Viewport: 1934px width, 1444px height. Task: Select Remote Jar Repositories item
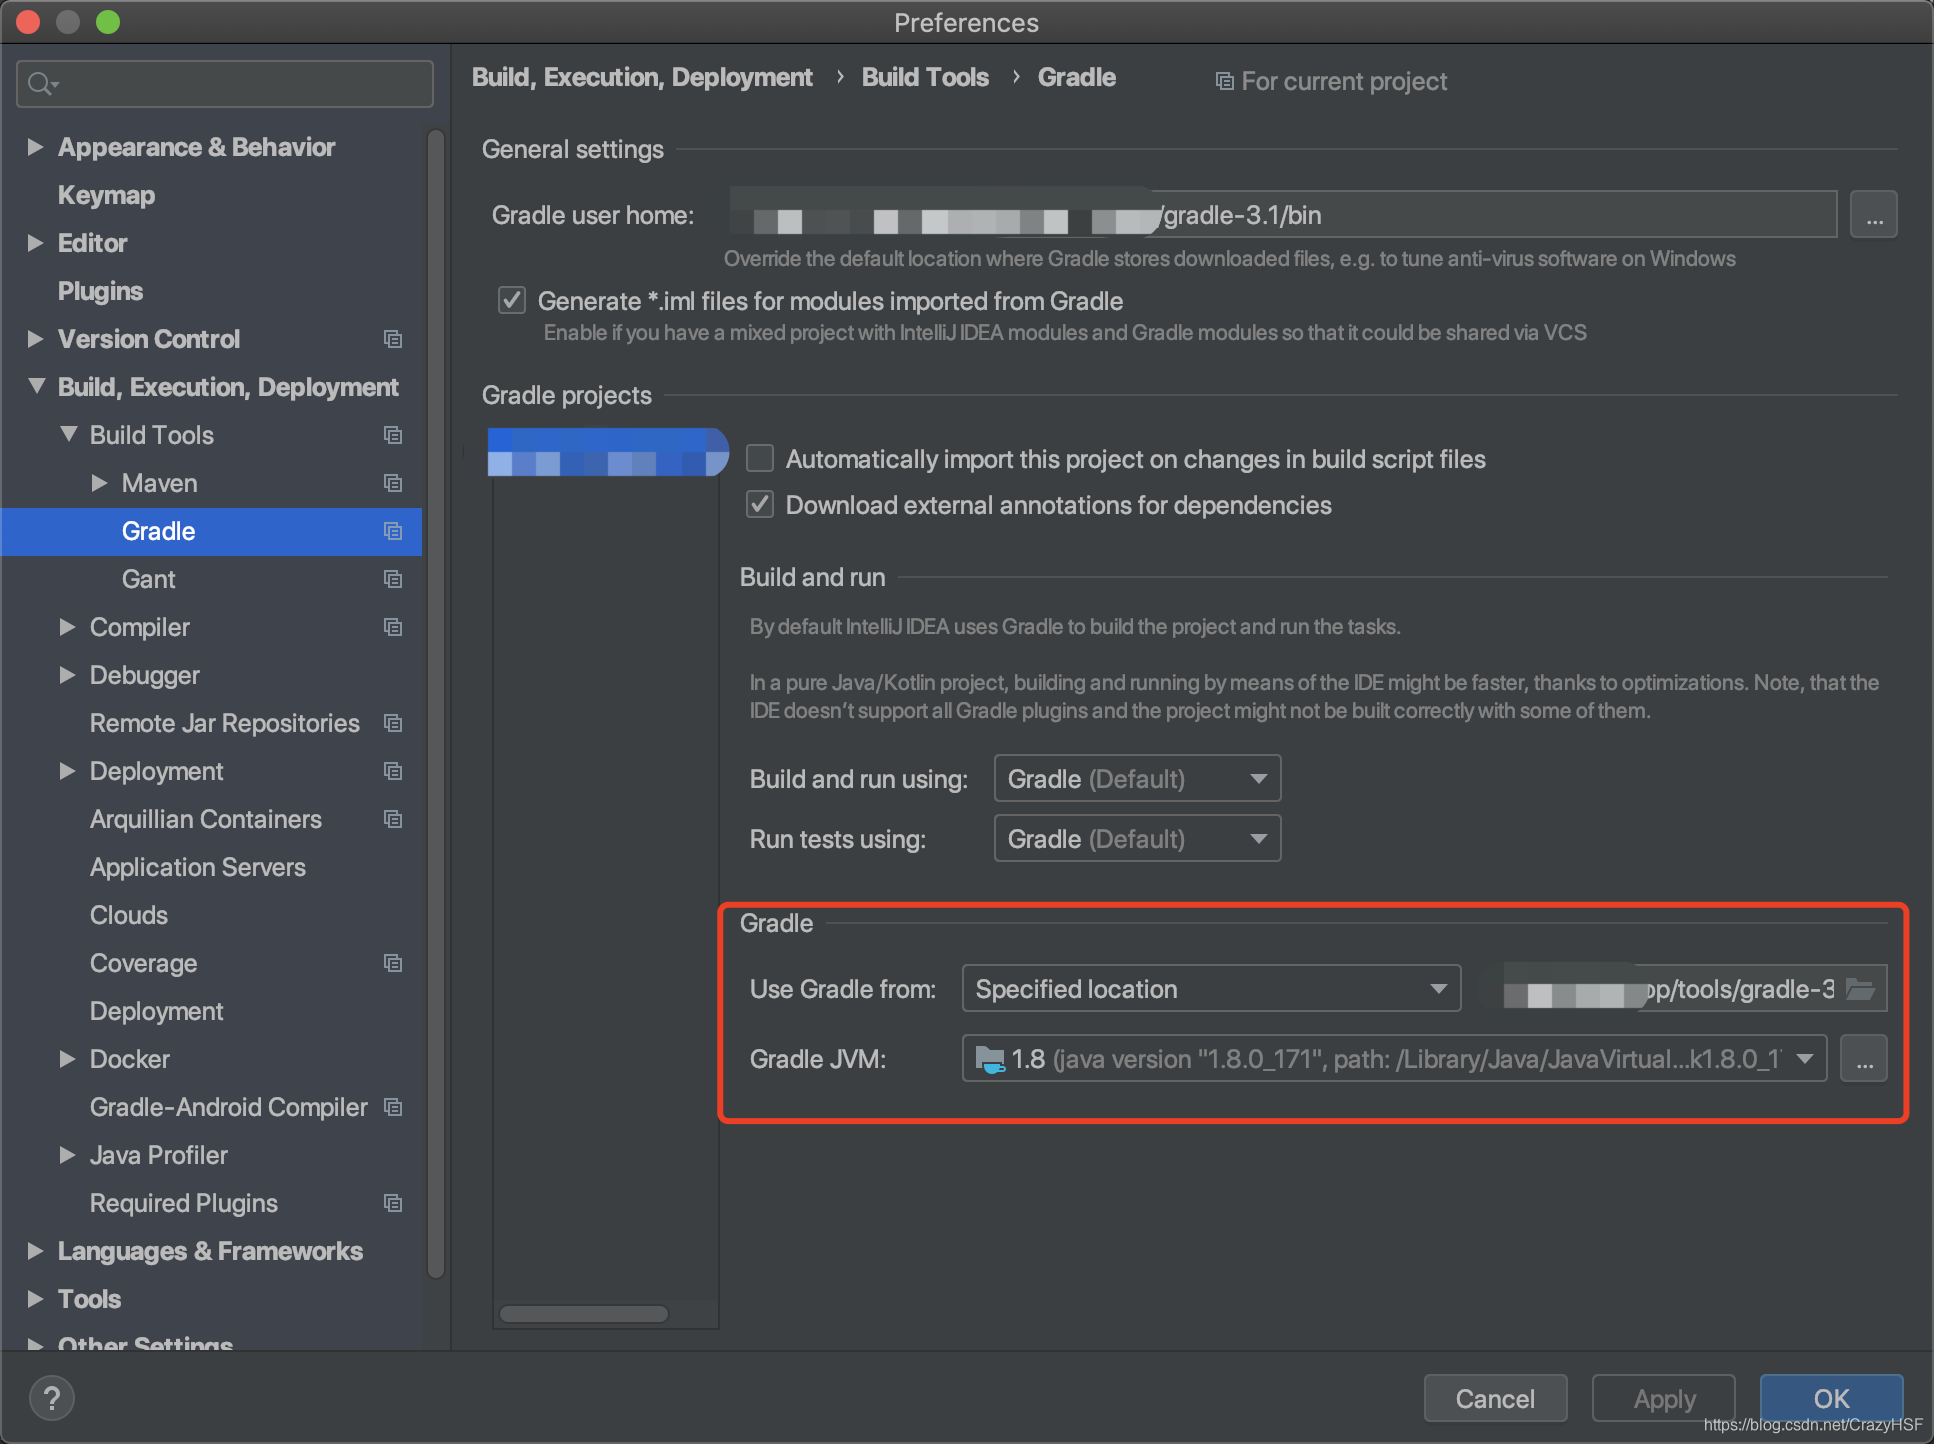coord(225,723)
